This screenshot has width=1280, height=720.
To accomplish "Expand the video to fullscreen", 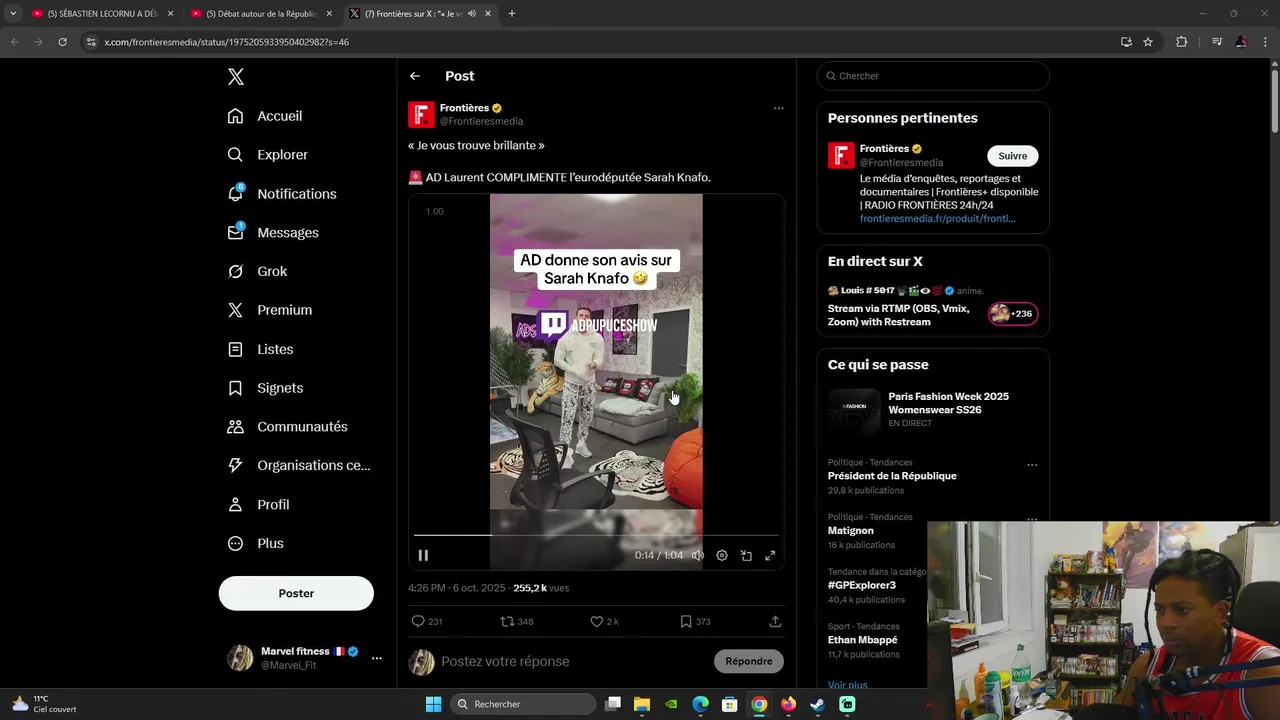I will tap(770, 555).
